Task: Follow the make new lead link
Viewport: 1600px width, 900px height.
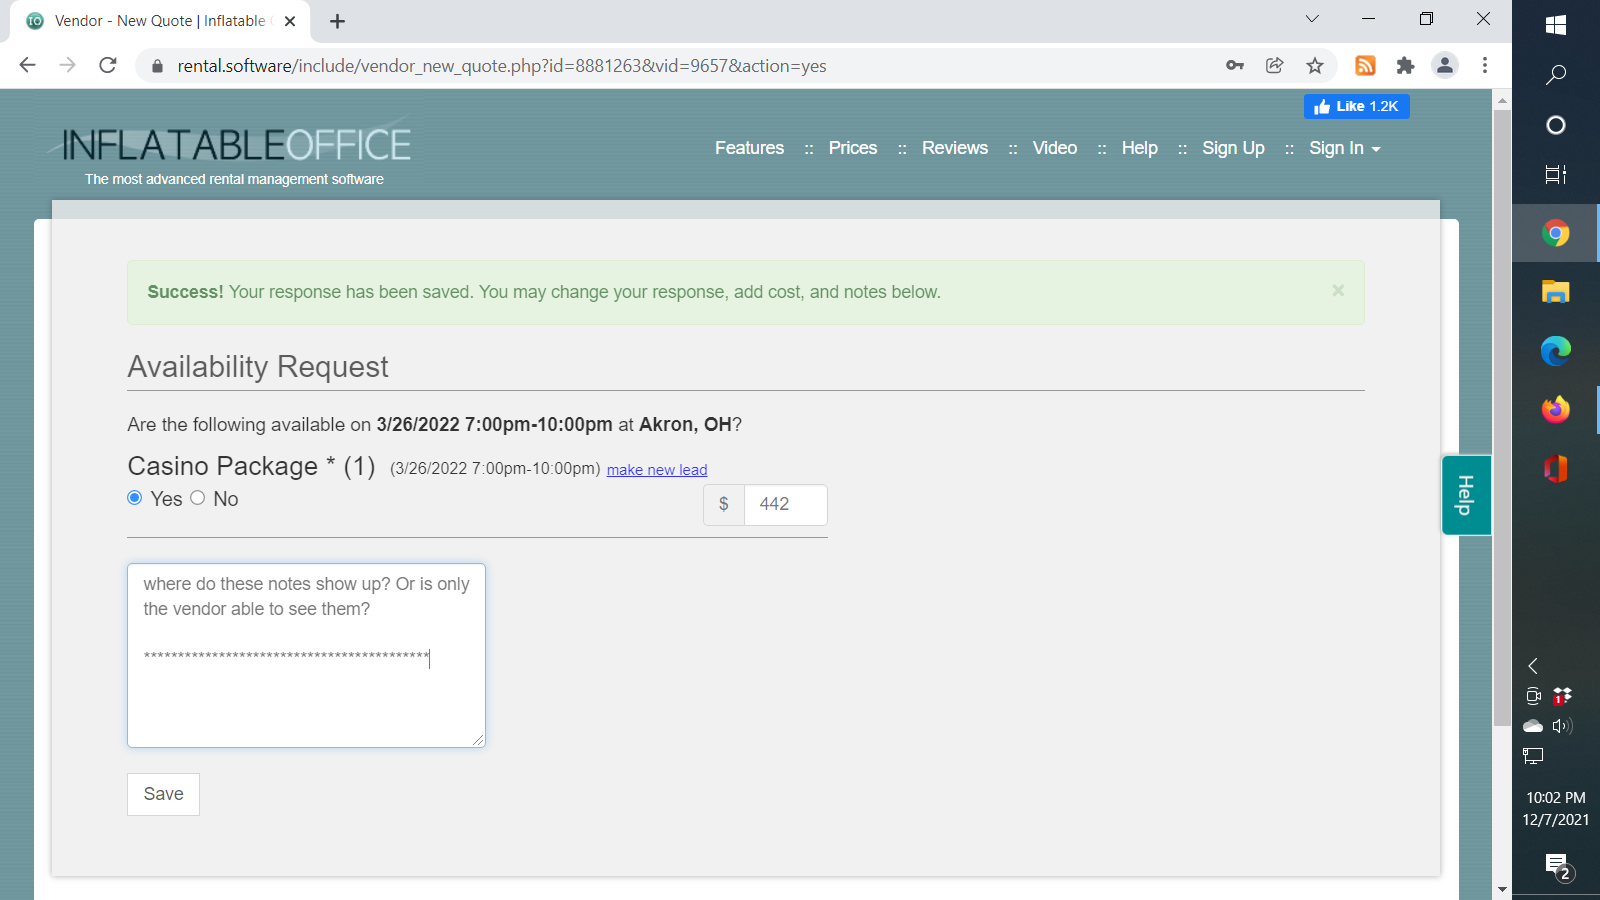Action: pos(657,470)
